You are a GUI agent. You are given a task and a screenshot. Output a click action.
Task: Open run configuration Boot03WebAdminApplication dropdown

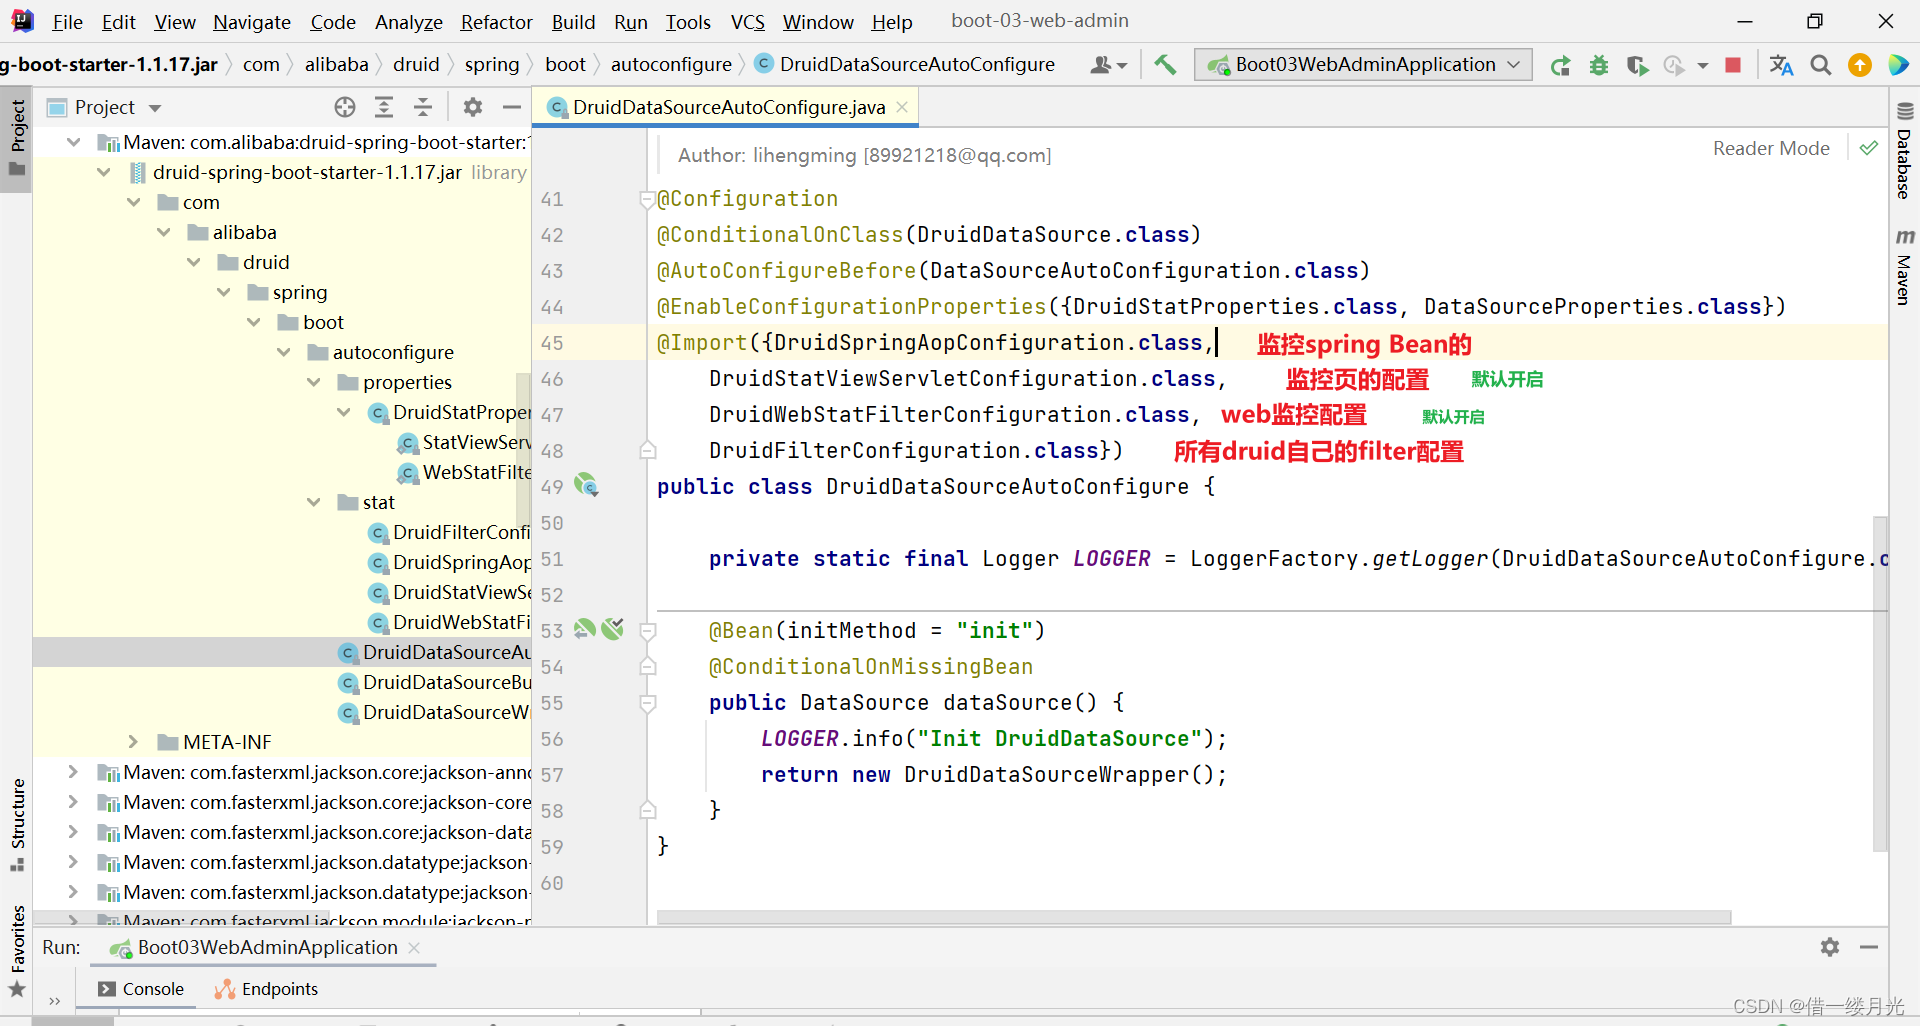pyautogui.click(x=1363, y=65)
